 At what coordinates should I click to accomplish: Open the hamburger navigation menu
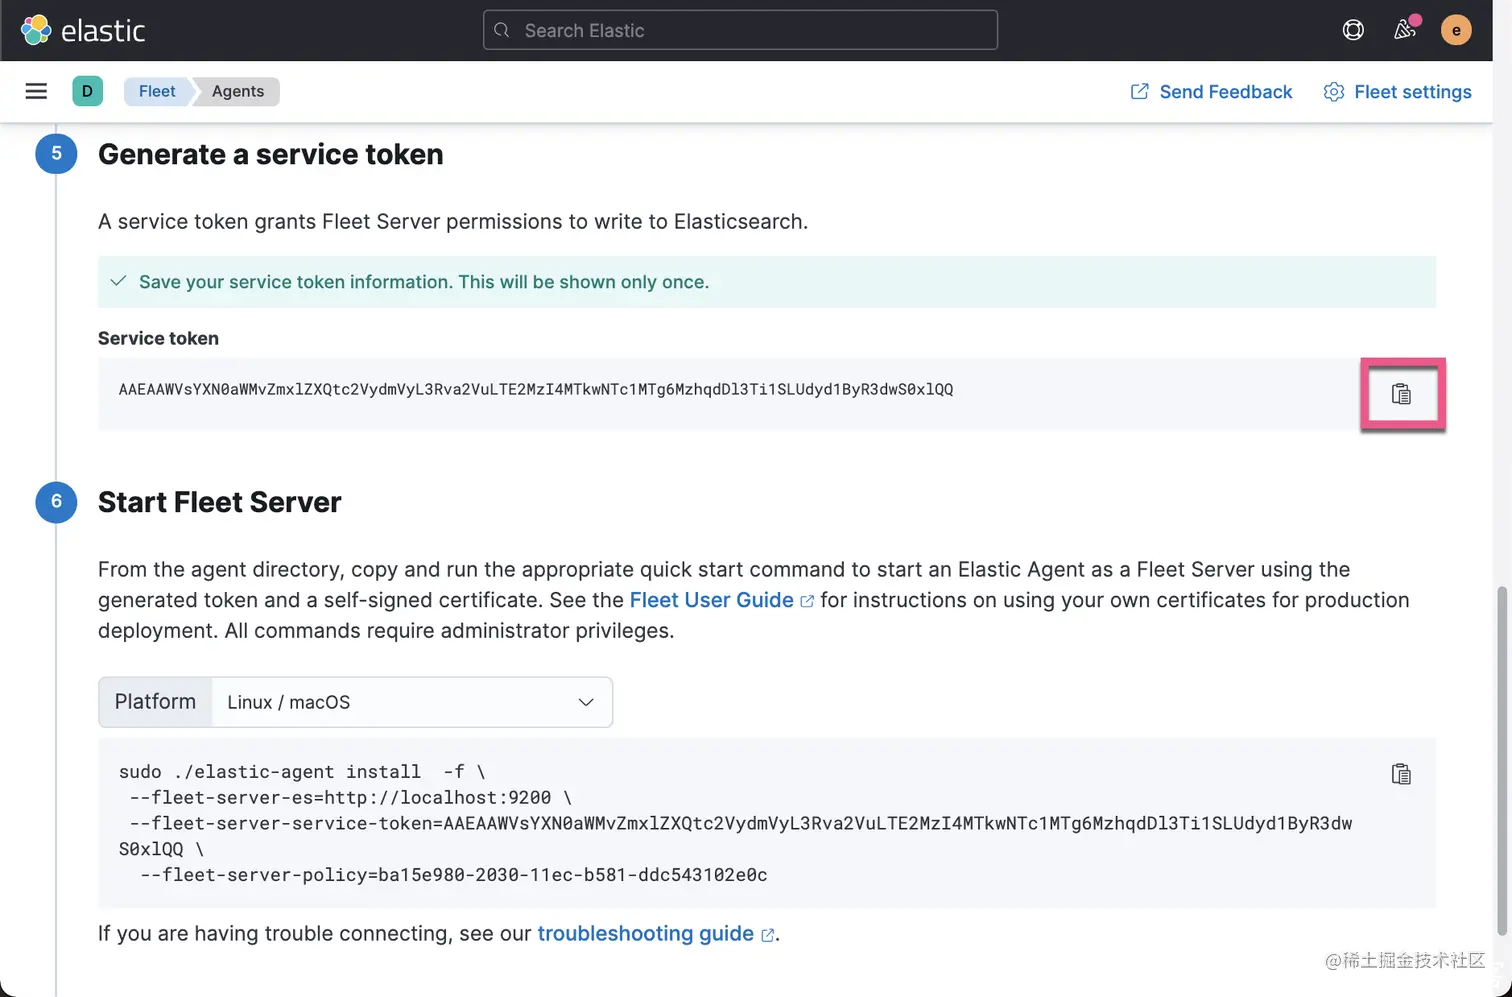[x=36, y=91]
